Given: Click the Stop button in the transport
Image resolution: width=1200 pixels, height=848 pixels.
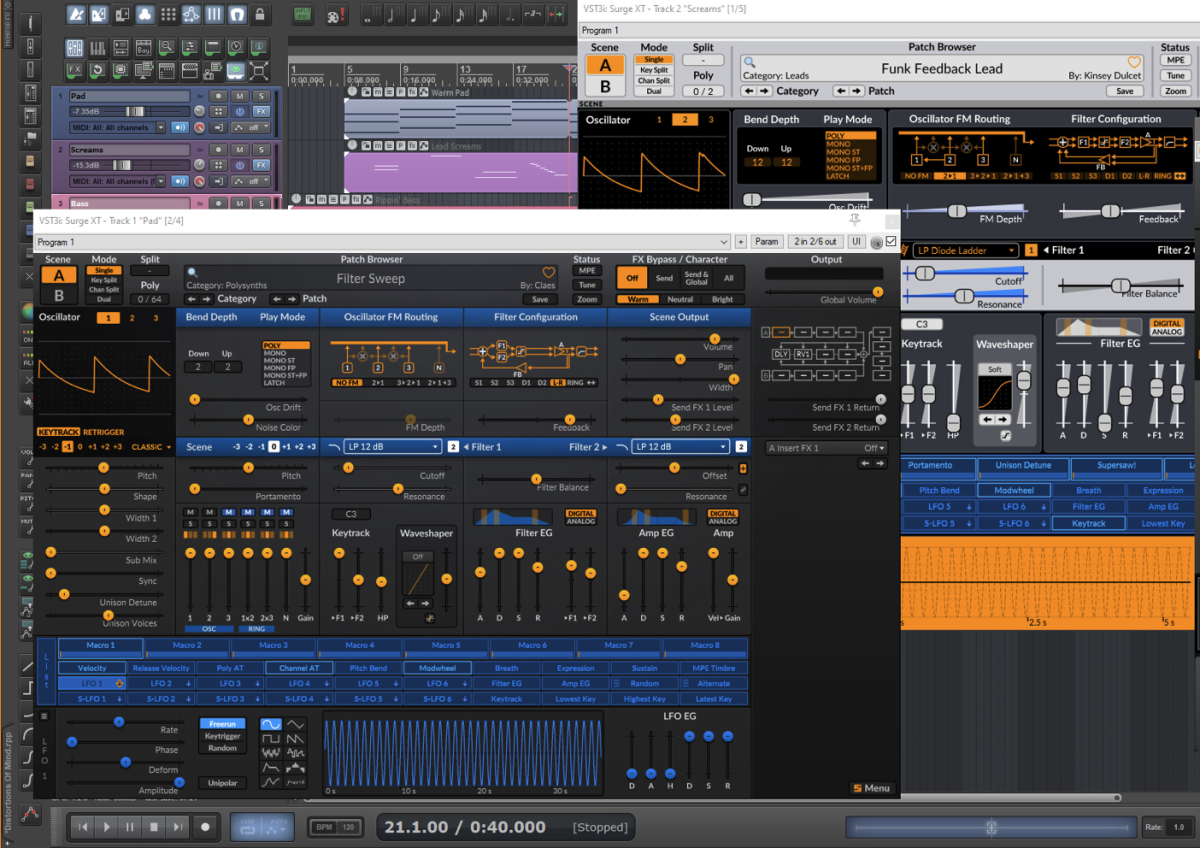Looking at the screenshot, I should click(154, 826).
